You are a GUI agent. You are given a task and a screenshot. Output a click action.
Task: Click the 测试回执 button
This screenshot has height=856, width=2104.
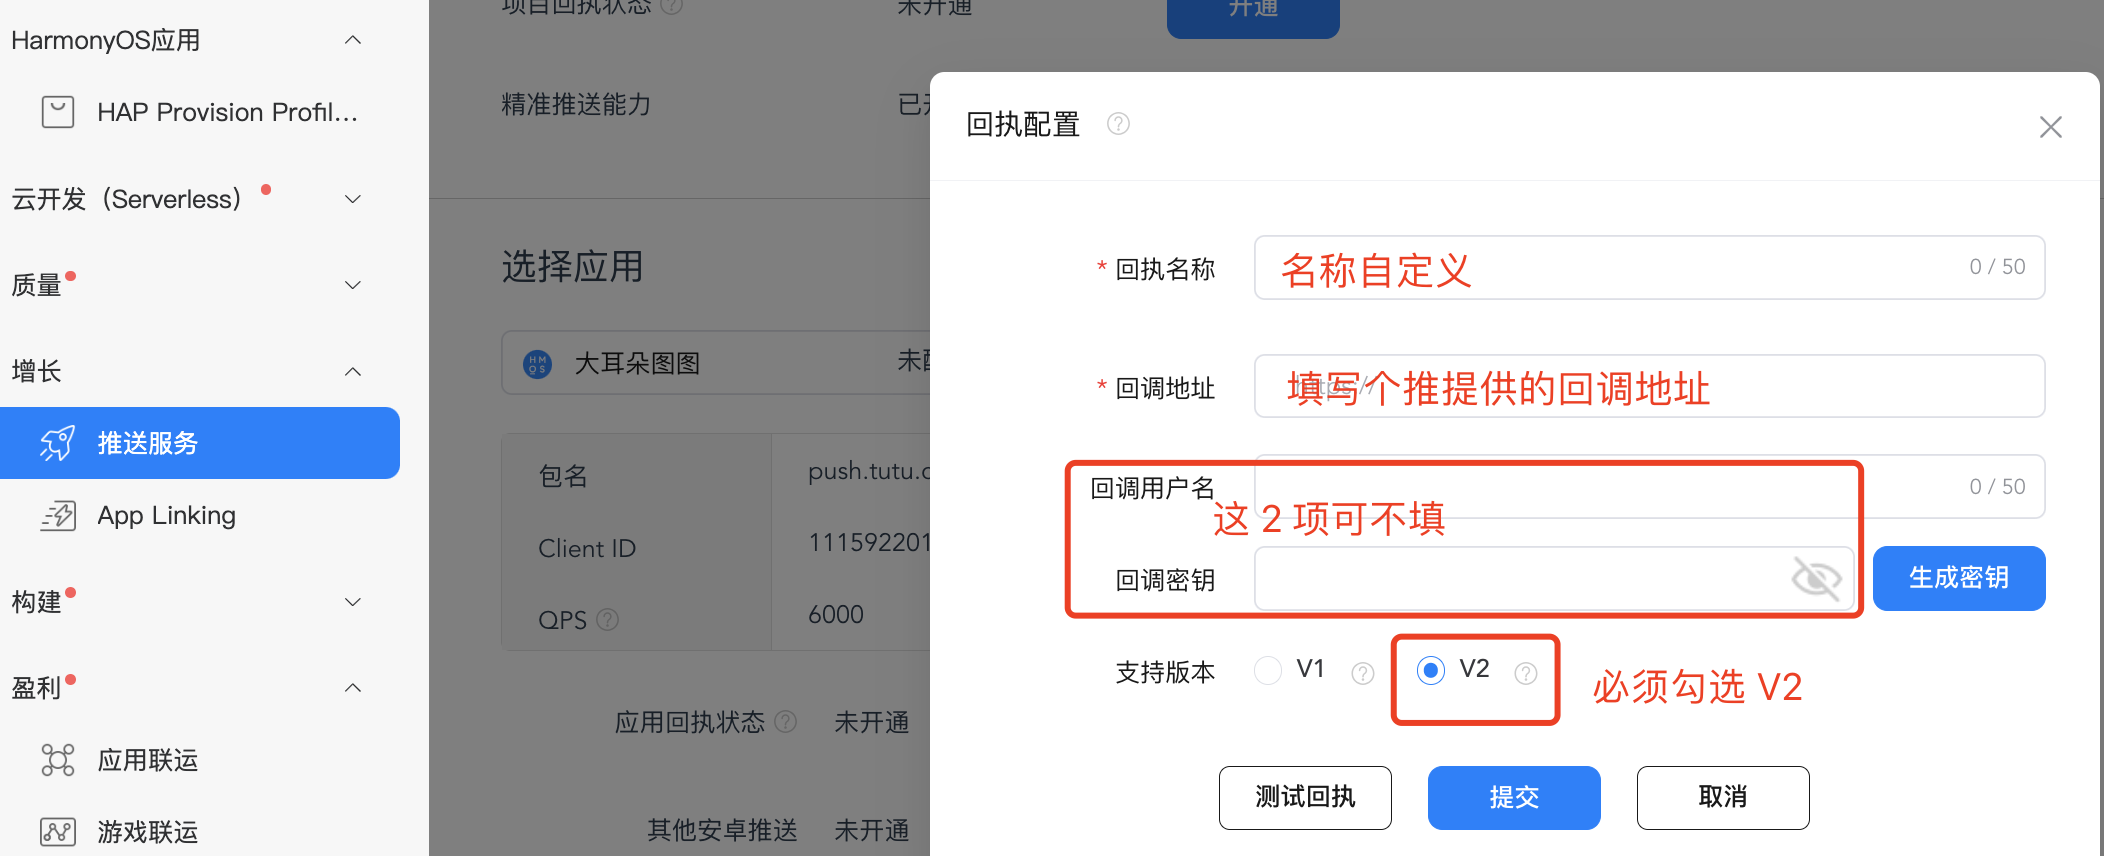tap(1305, 798)
